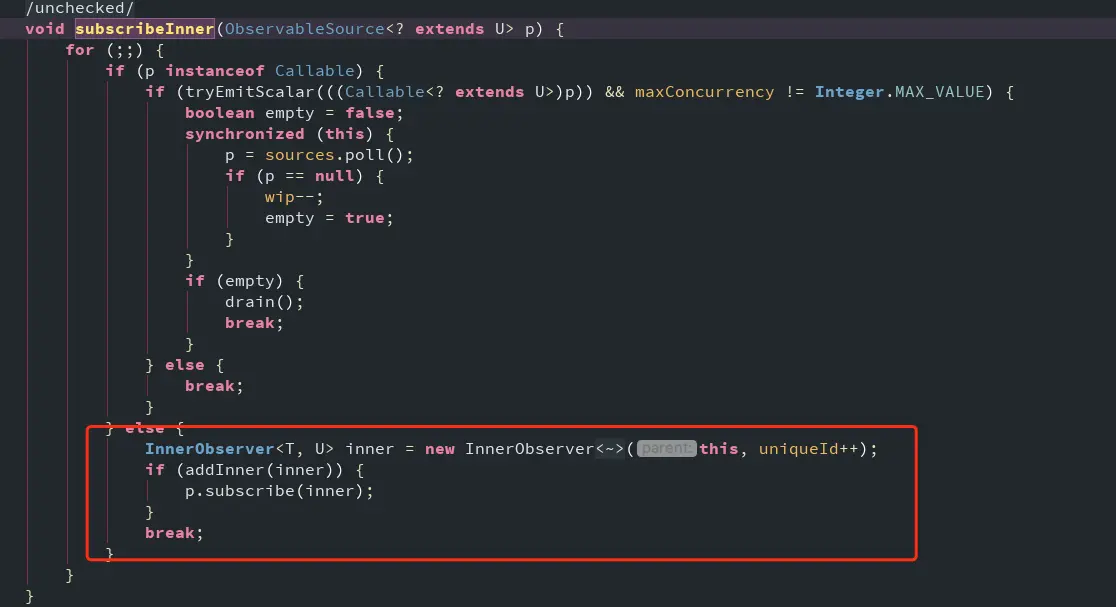Click the 'if (empty)' condition
Image resolution: width=1116 pixels, height=607 pixels.
234,281
